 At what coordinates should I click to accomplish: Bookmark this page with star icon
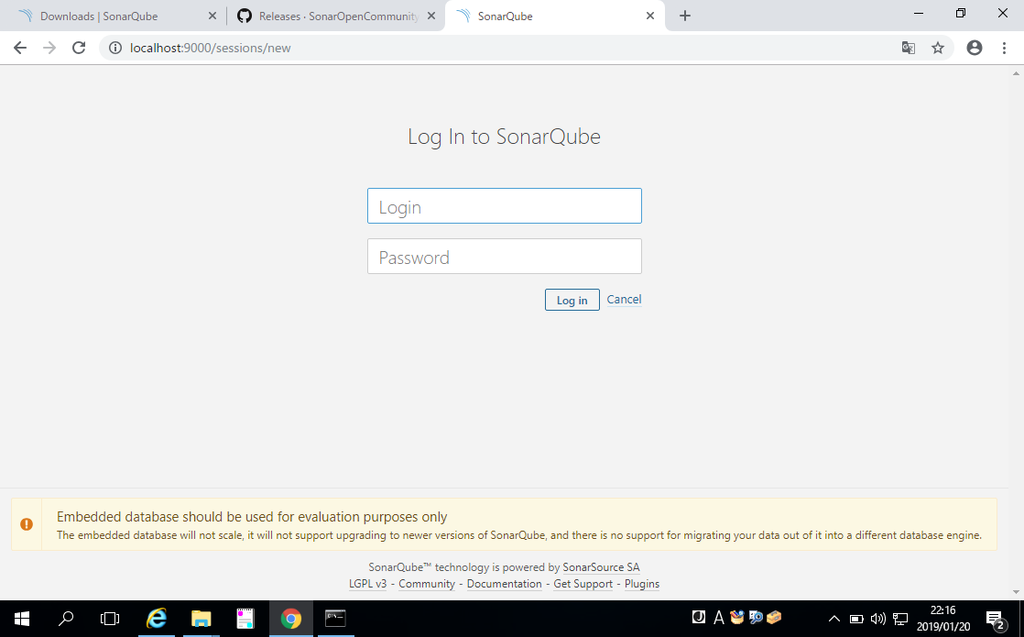click(x=938, y=48)
